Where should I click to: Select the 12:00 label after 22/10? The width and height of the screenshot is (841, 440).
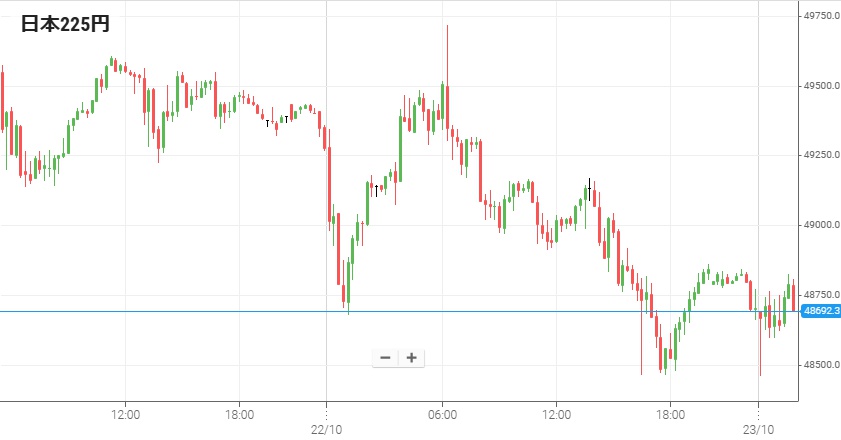pyautogui.click(x=556, y=414)
